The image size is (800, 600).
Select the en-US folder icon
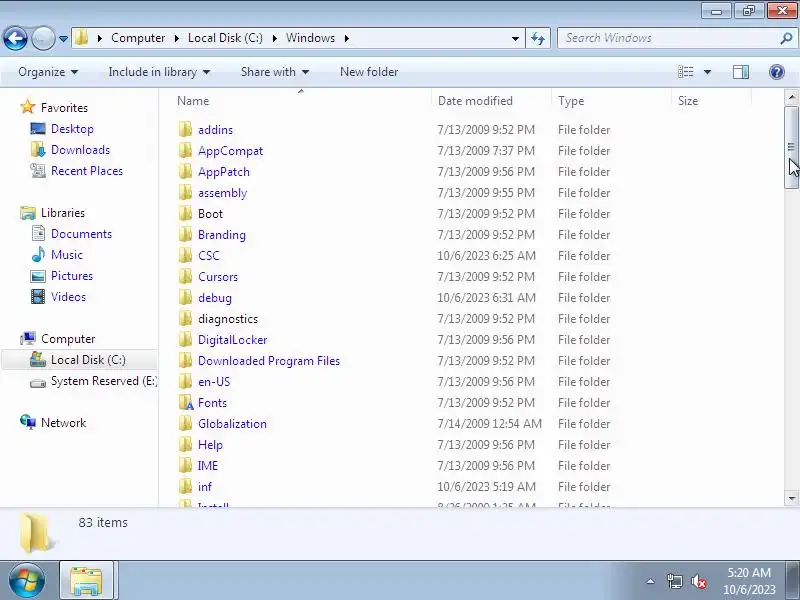(186, 381)
